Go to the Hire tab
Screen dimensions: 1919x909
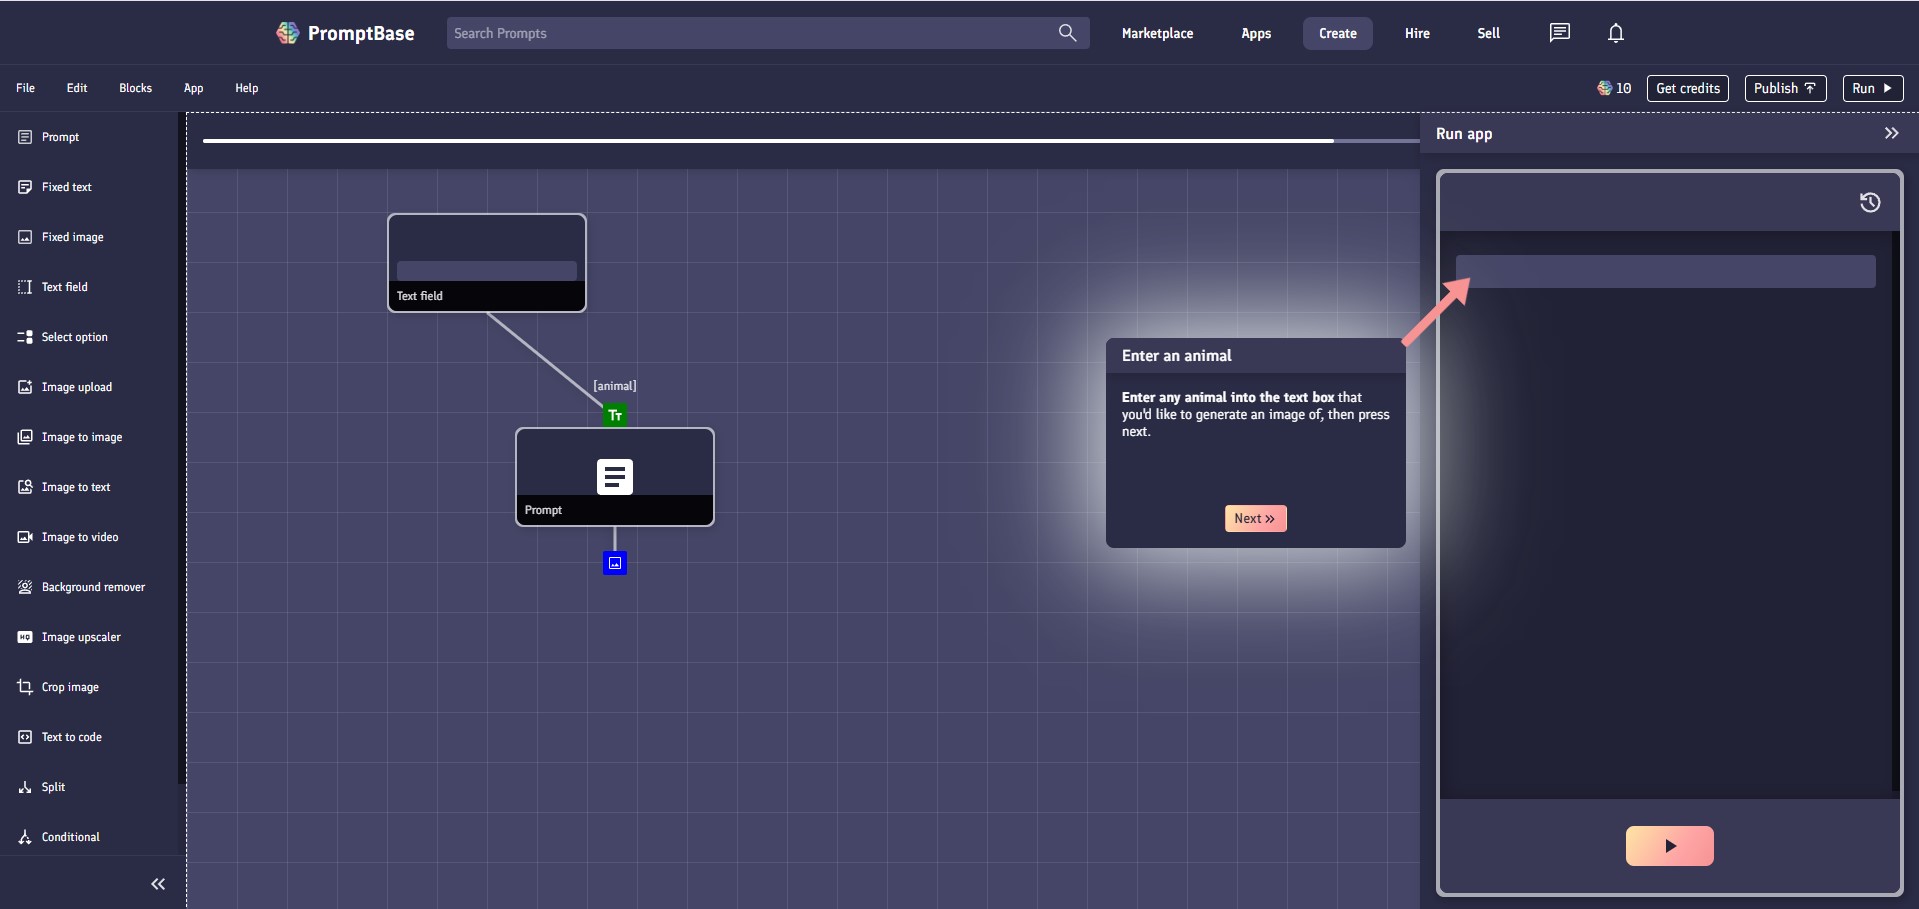click(x=1417, y=33)
